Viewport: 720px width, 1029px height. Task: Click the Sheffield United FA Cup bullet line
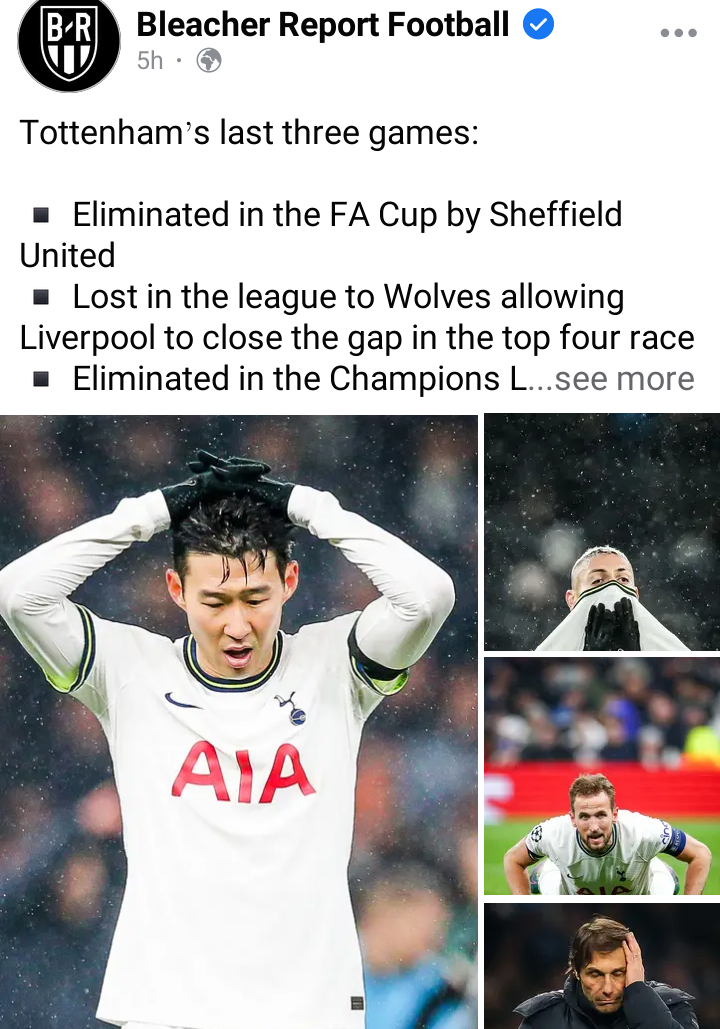(x=321, y=235)
